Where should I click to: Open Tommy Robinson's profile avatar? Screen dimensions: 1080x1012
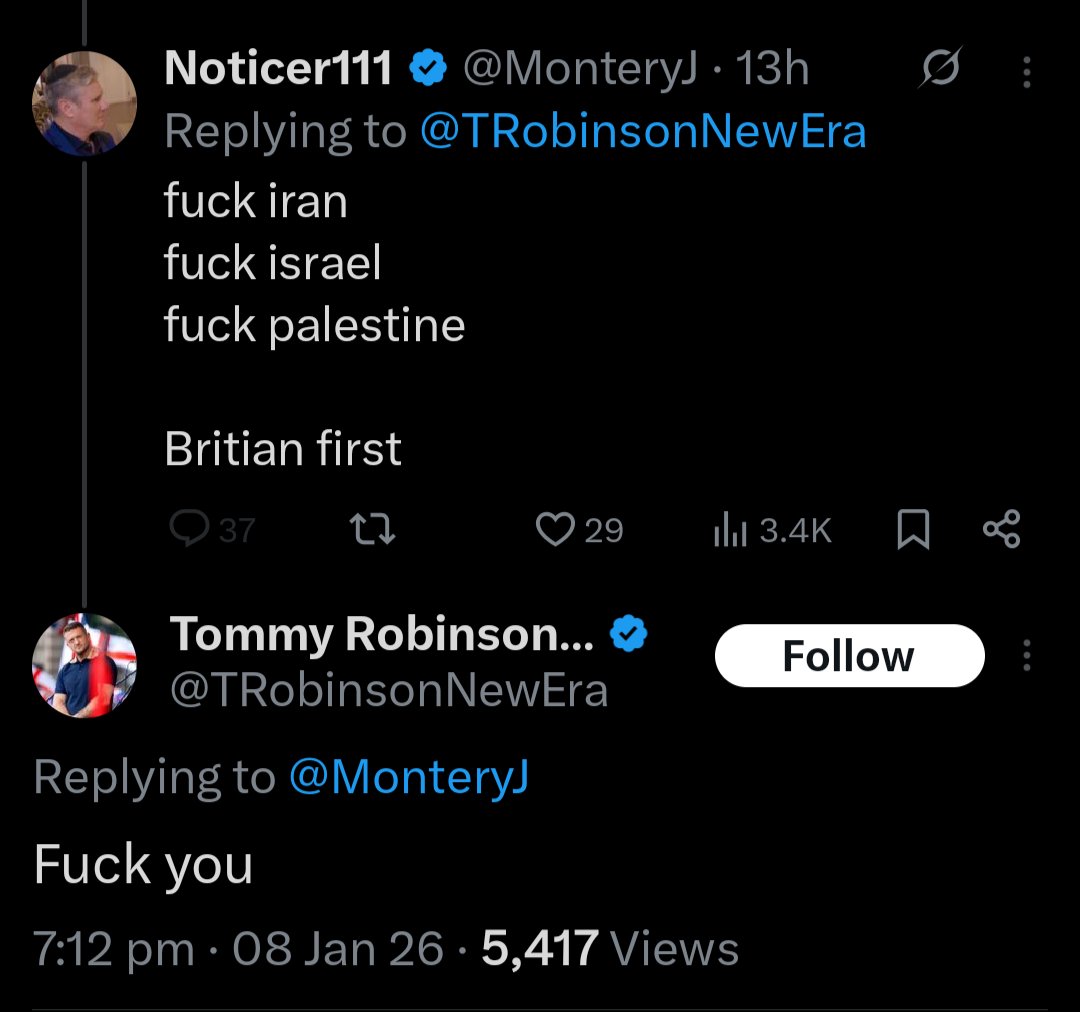84,666
